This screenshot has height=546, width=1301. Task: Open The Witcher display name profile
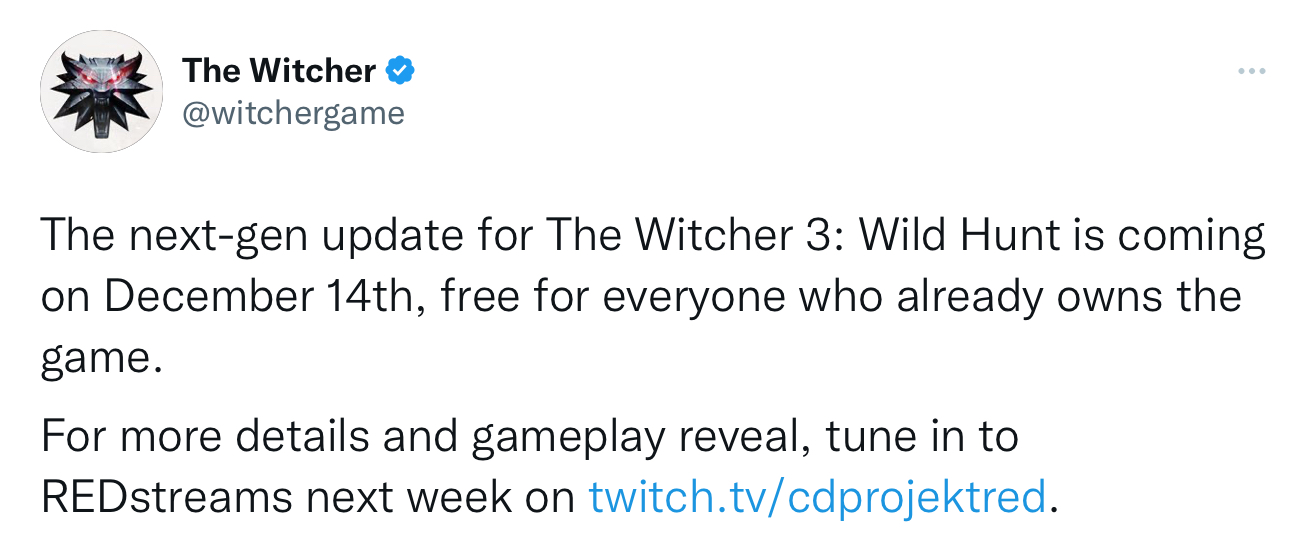click(279, 71)
